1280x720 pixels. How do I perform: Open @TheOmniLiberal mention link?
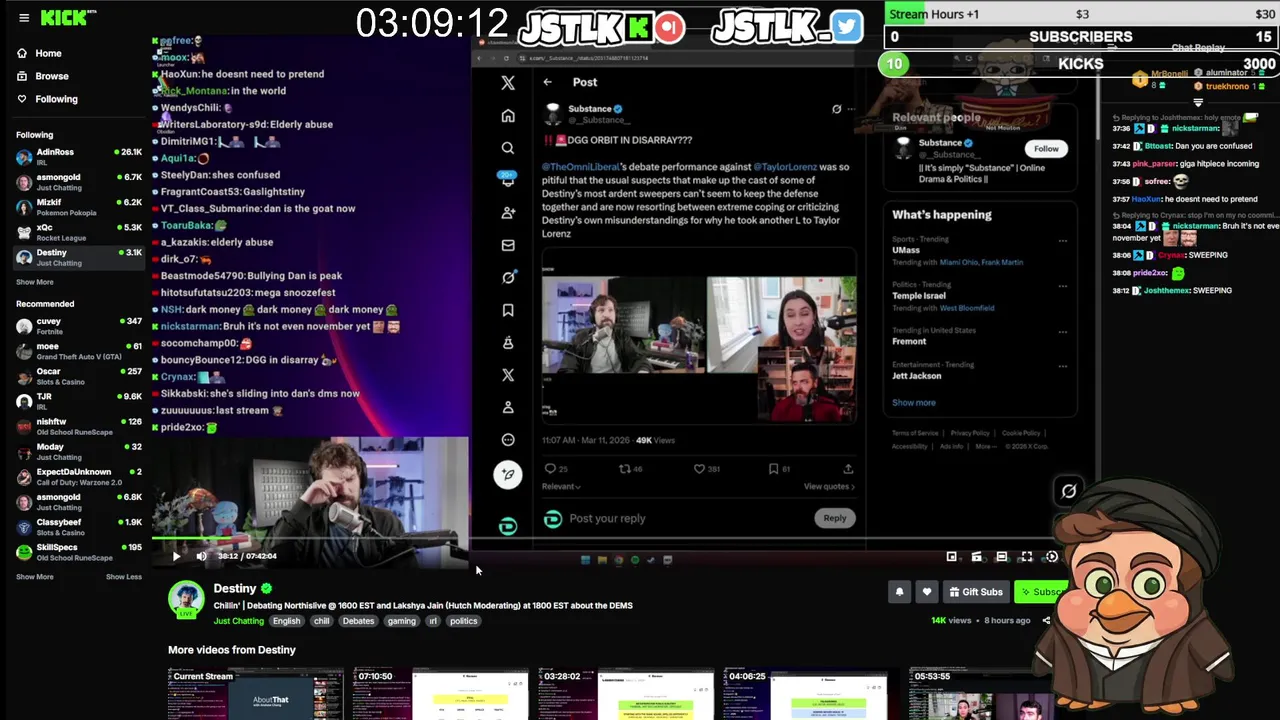(x=580, y=167)
